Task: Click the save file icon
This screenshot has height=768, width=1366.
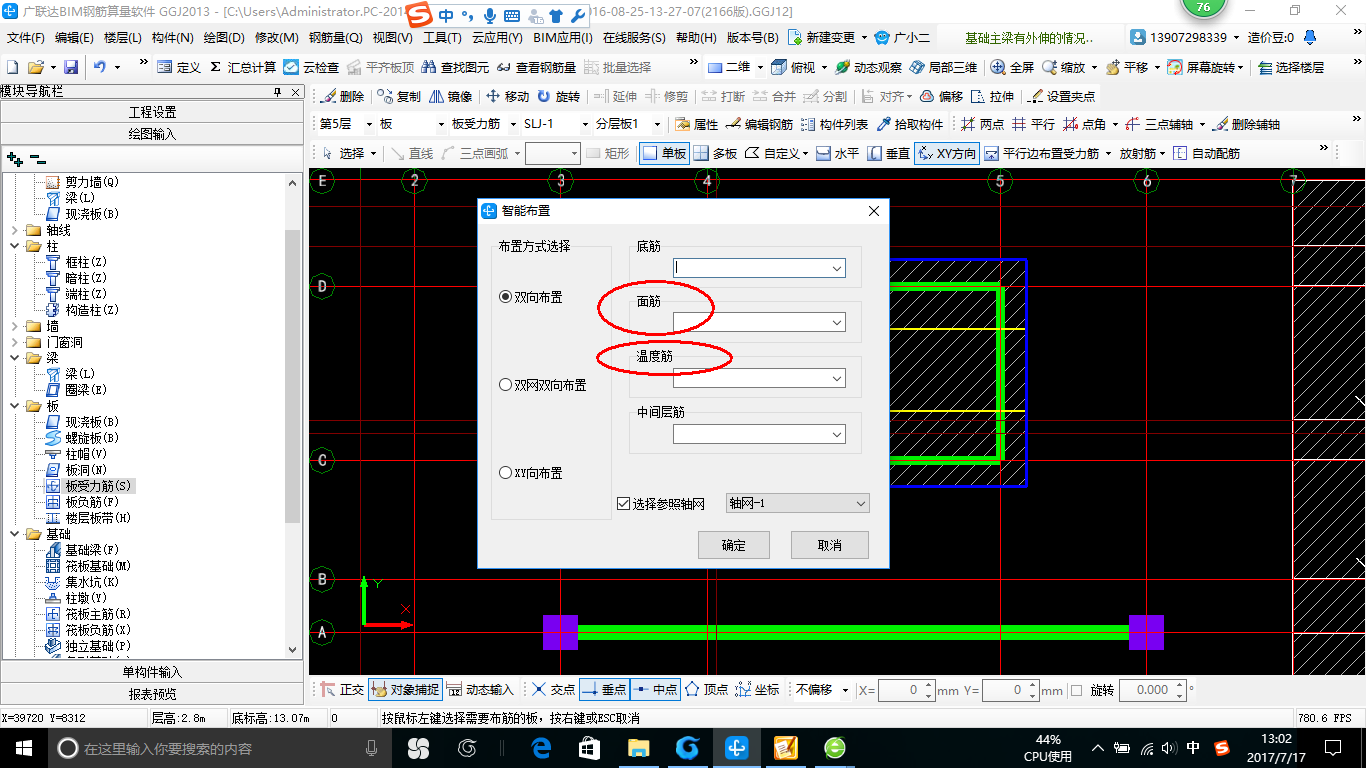Action: (x=71, y=67)
